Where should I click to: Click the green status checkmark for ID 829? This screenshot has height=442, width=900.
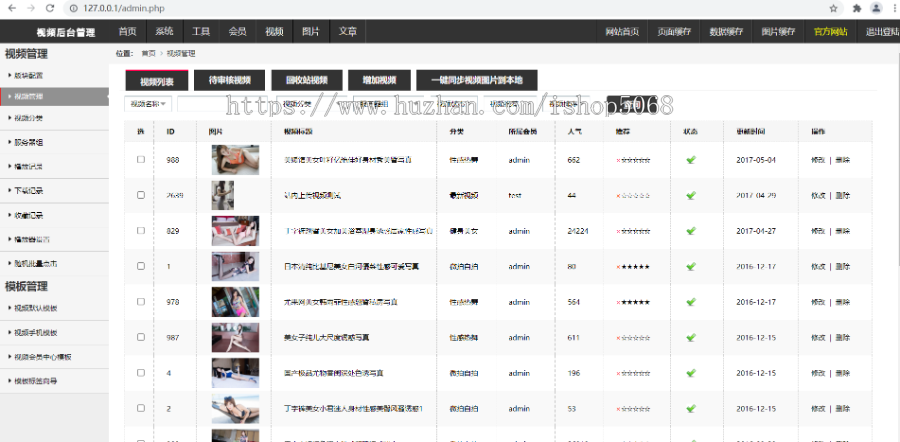click(690, 231)
